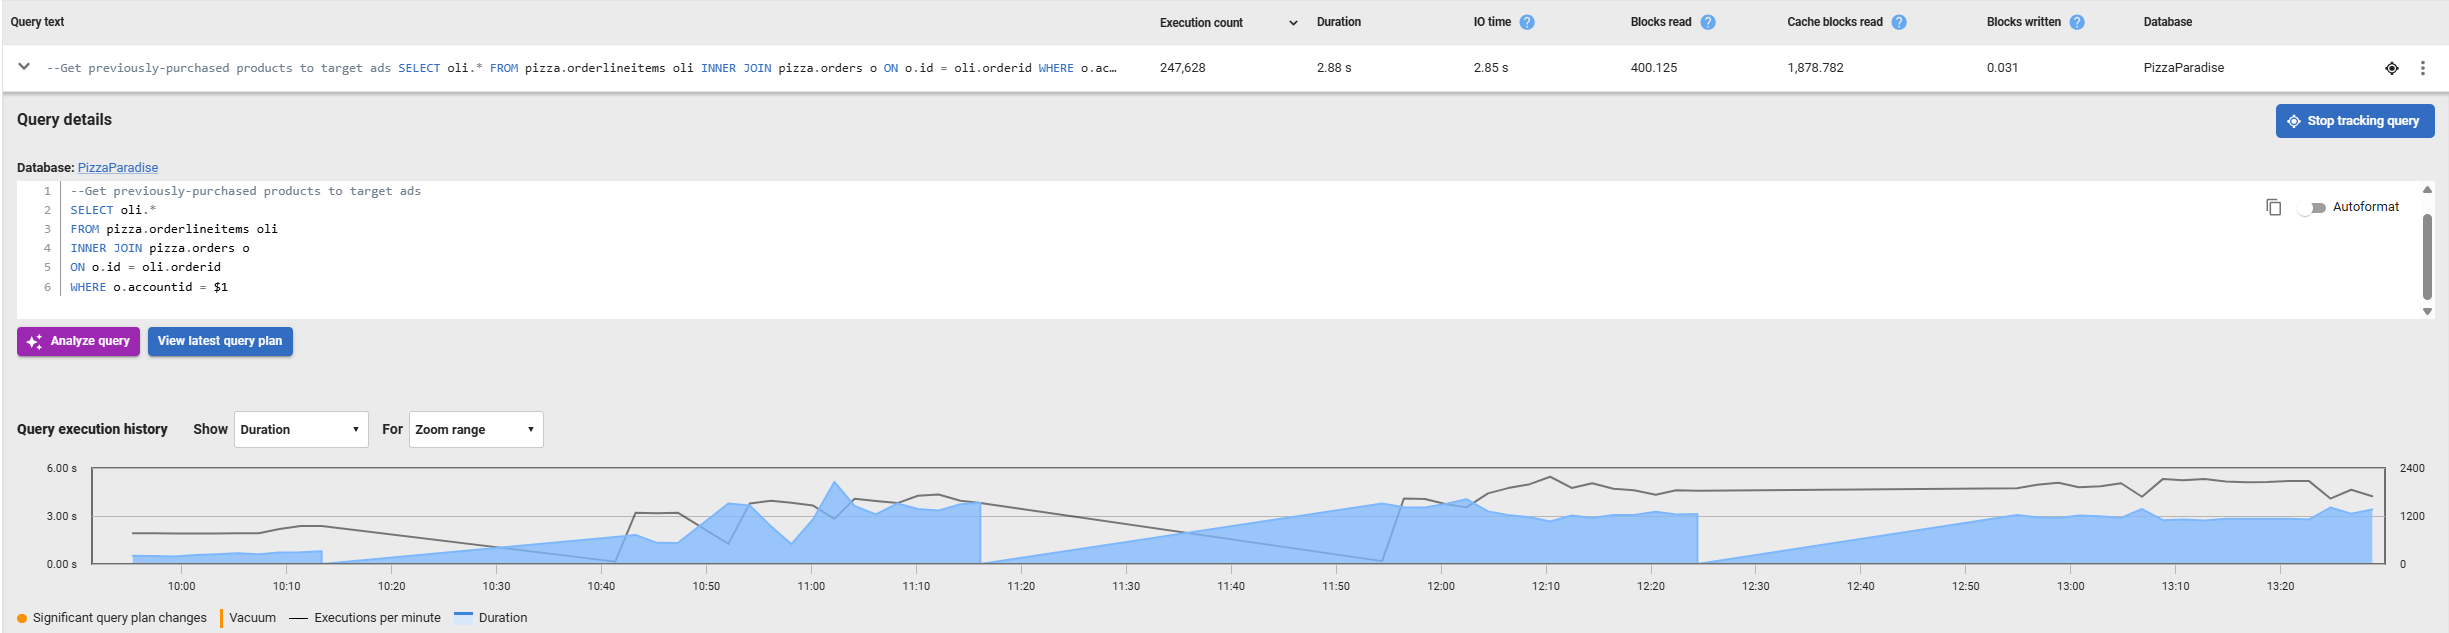Open the three-dot menu in query row
The width and height of the screenshot is (2449, 633).
[x=2422, y=68]
